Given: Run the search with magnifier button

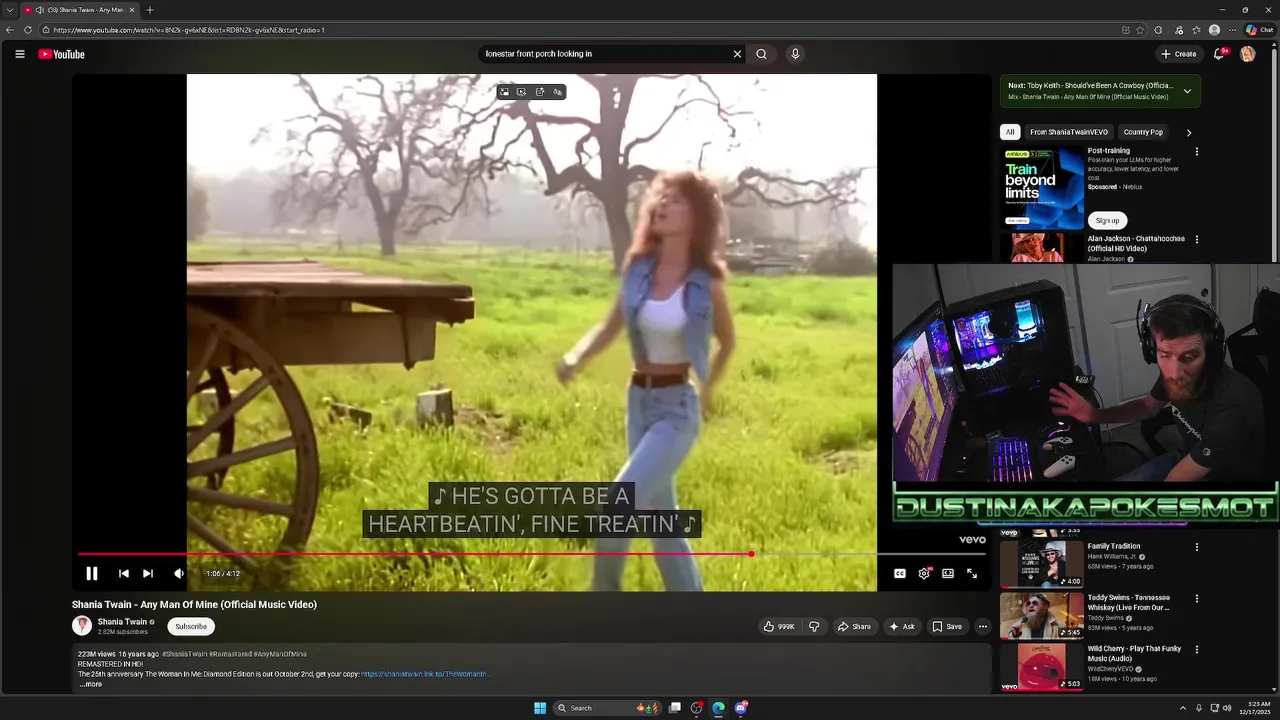Looking at the screenshot, I should coord(761,54).
